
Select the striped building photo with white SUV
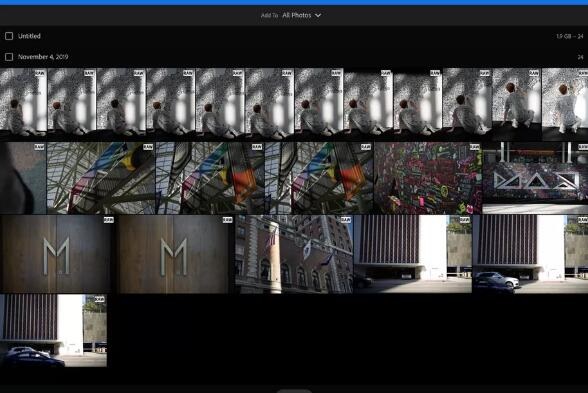pyautogui.click(x=530, y=254)
